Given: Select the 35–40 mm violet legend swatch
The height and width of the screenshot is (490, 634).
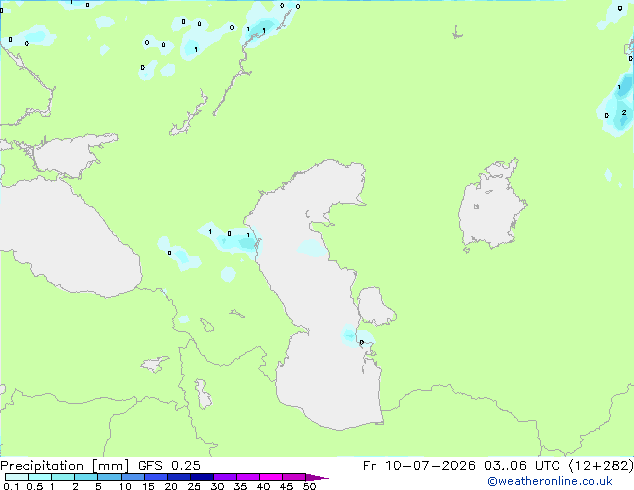Looking at the screenshot, I should [x=248, y=477].
